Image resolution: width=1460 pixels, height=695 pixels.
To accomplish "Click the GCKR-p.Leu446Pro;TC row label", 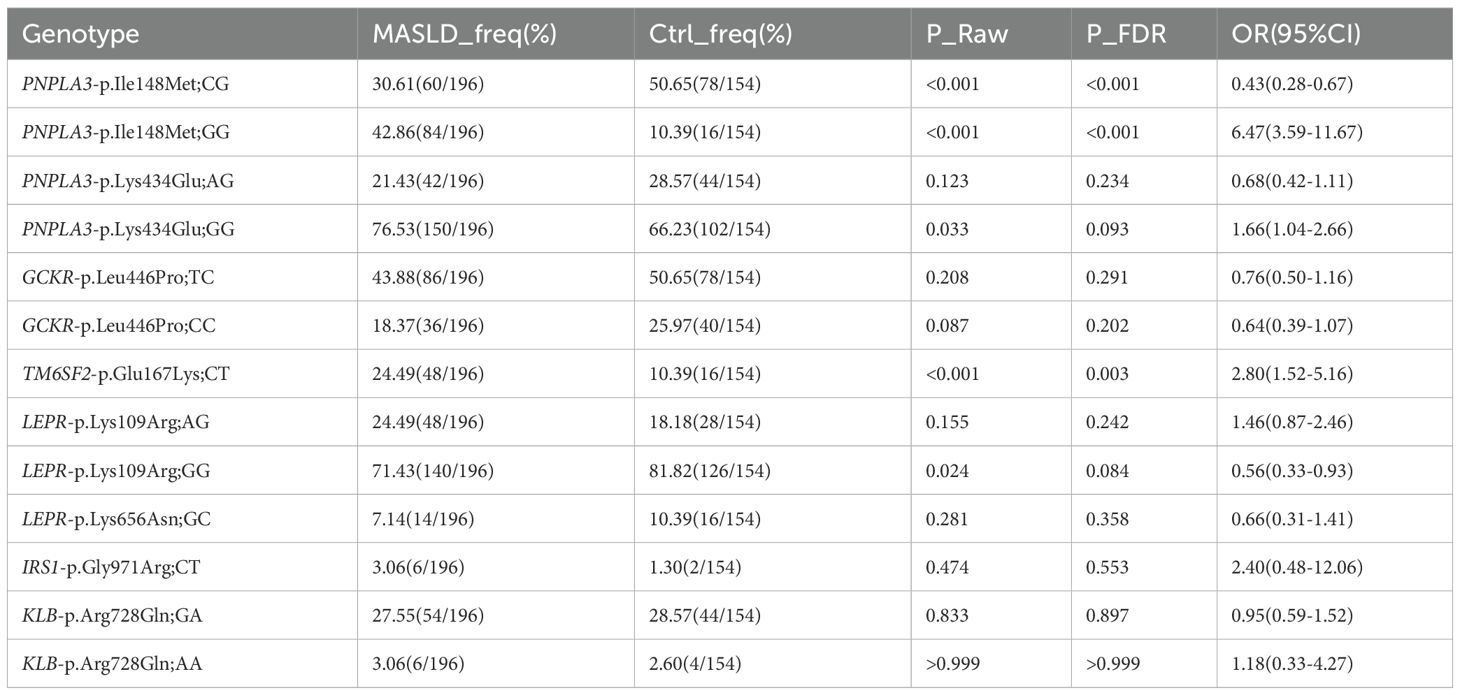I will (x=117, y=277).
